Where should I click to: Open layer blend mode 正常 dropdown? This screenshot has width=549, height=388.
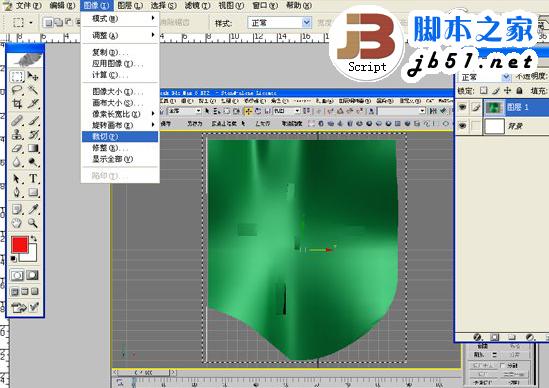point(506,77)
